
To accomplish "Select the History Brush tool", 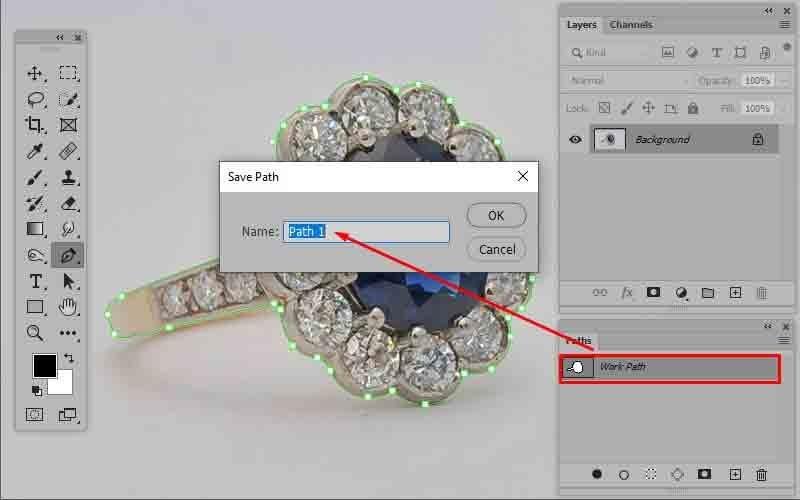I will (x=35, y=204).
